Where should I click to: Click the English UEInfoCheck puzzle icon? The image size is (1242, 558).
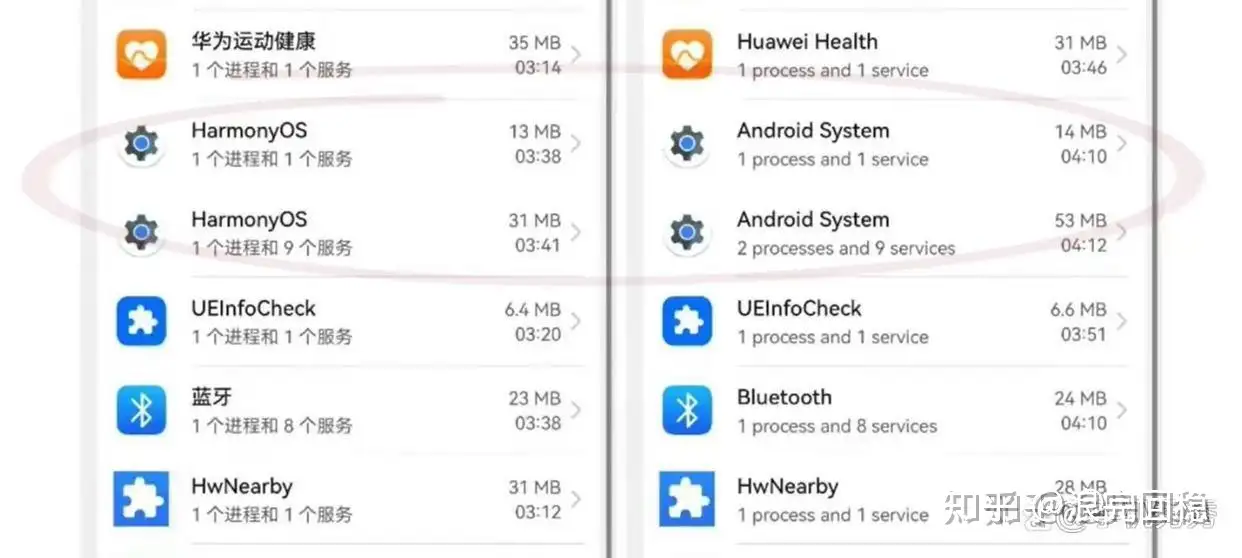tap(687, 321)
